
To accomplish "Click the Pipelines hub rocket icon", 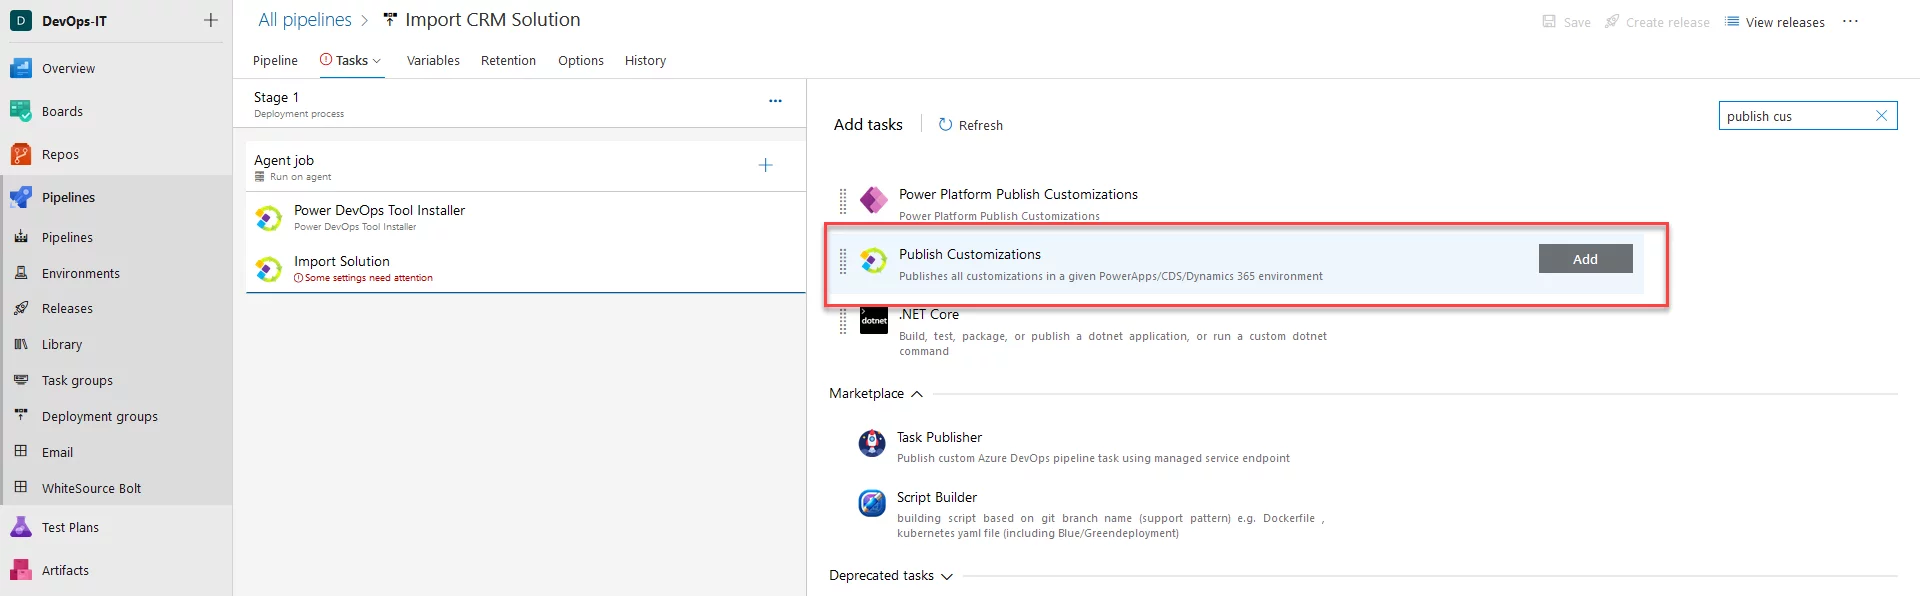I will click(21, 198).
